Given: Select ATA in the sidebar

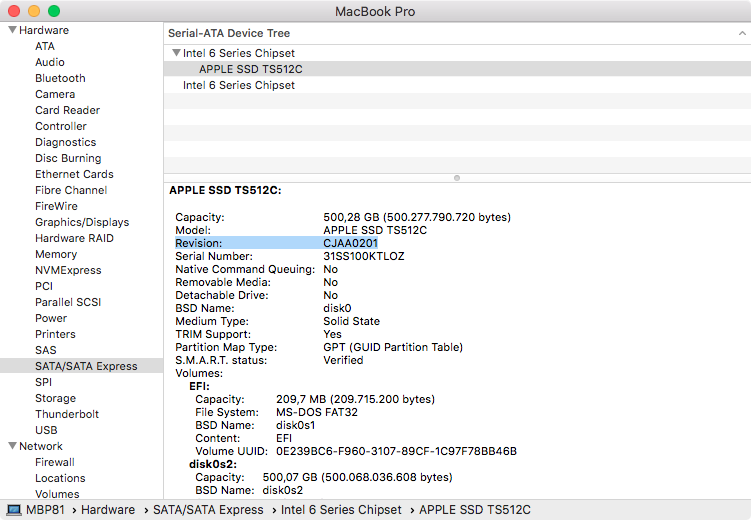Looking at the screenshot, I should click(45, 46).
